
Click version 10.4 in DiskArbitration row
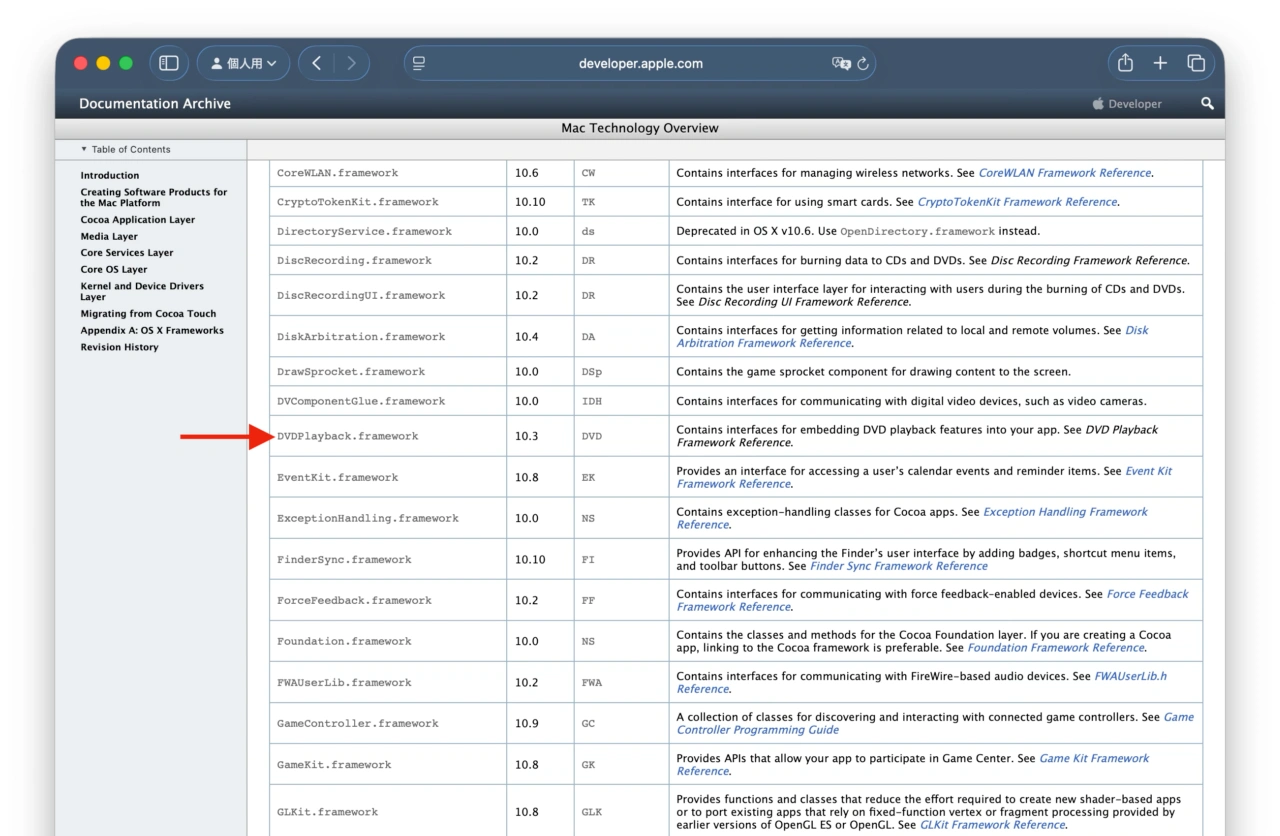tap(527, 336)
